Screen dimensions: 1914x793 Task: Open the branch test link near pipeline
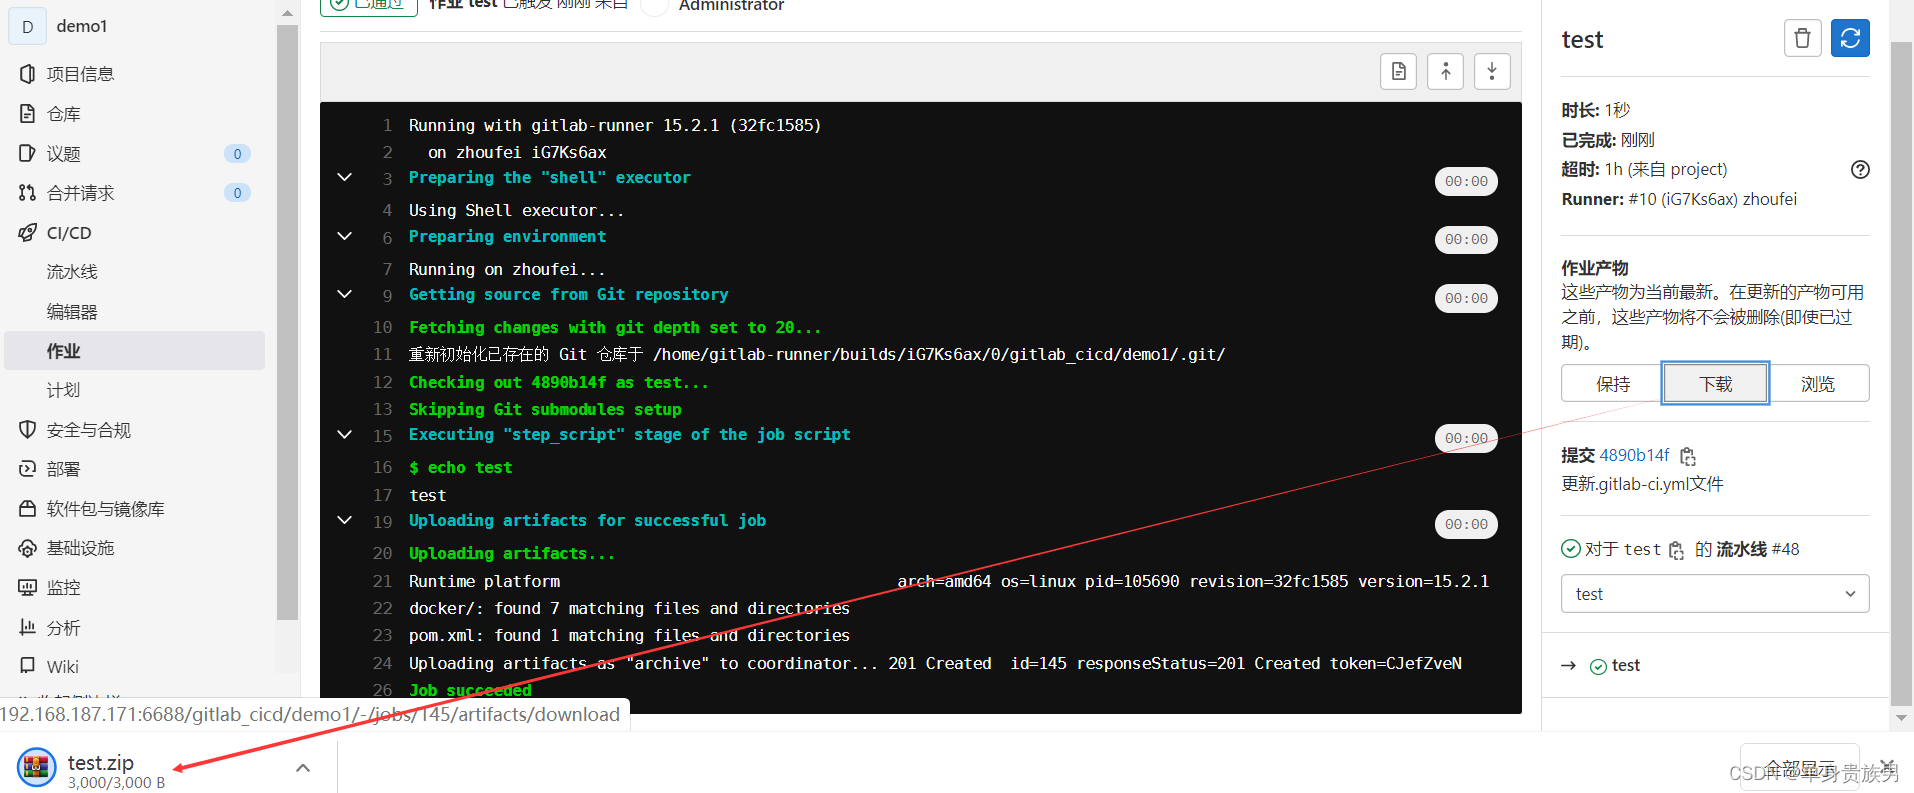1641,549
